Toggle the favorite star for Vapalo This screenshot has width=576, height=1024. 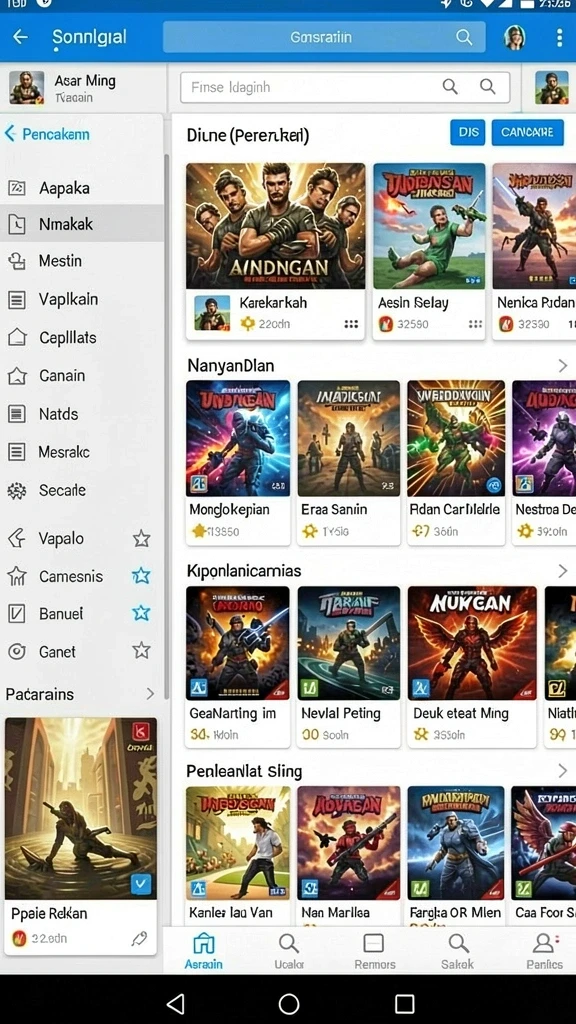tap(141, 539)
